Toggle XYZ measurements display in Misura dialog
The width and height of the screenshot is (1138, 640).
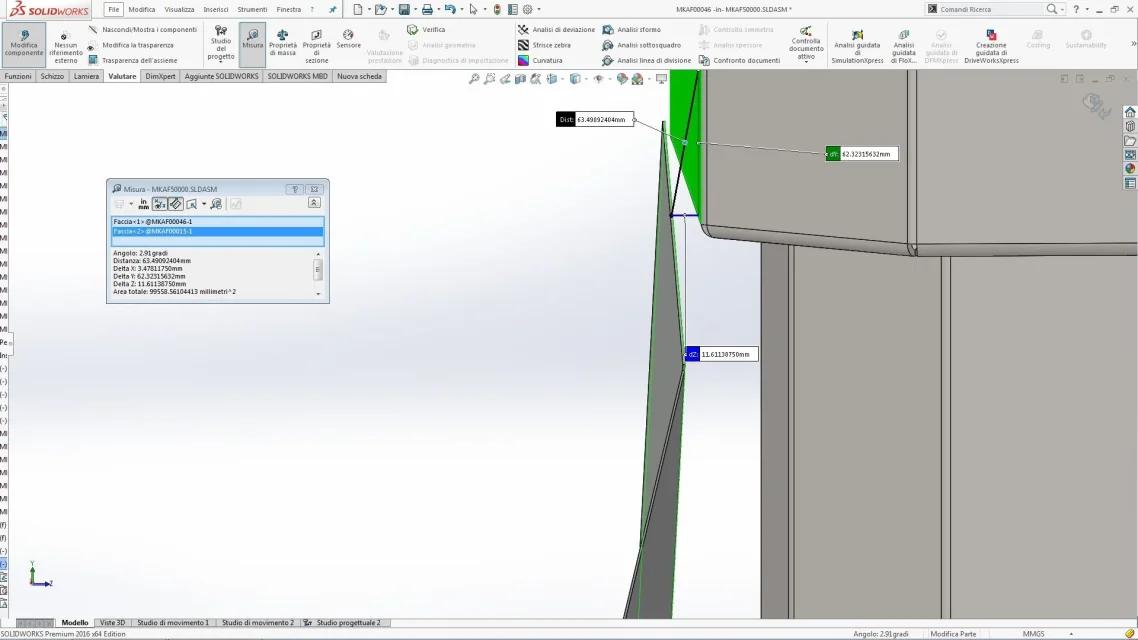point(160,204)
